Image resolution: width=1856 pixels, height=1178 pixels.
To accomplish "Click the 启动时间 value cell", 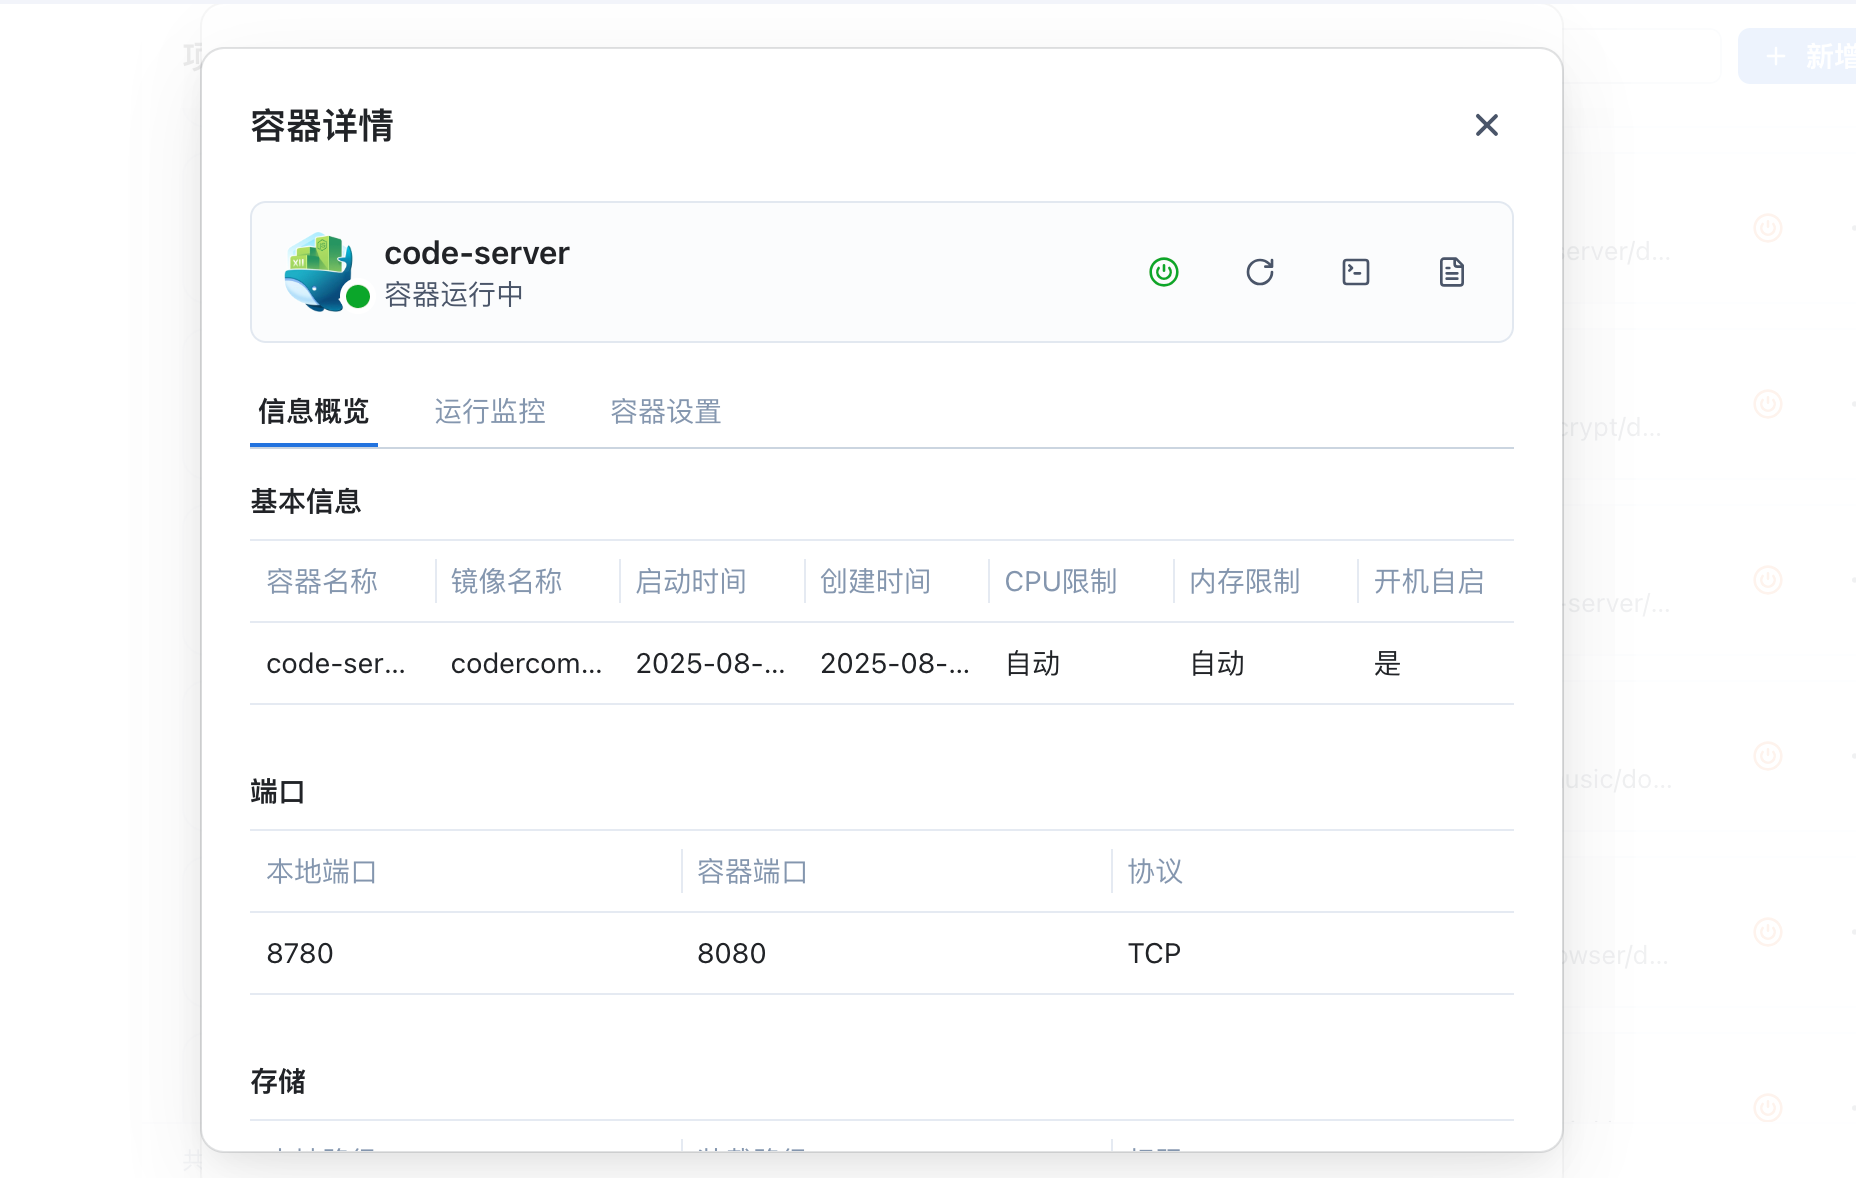I will pos(710,663).
